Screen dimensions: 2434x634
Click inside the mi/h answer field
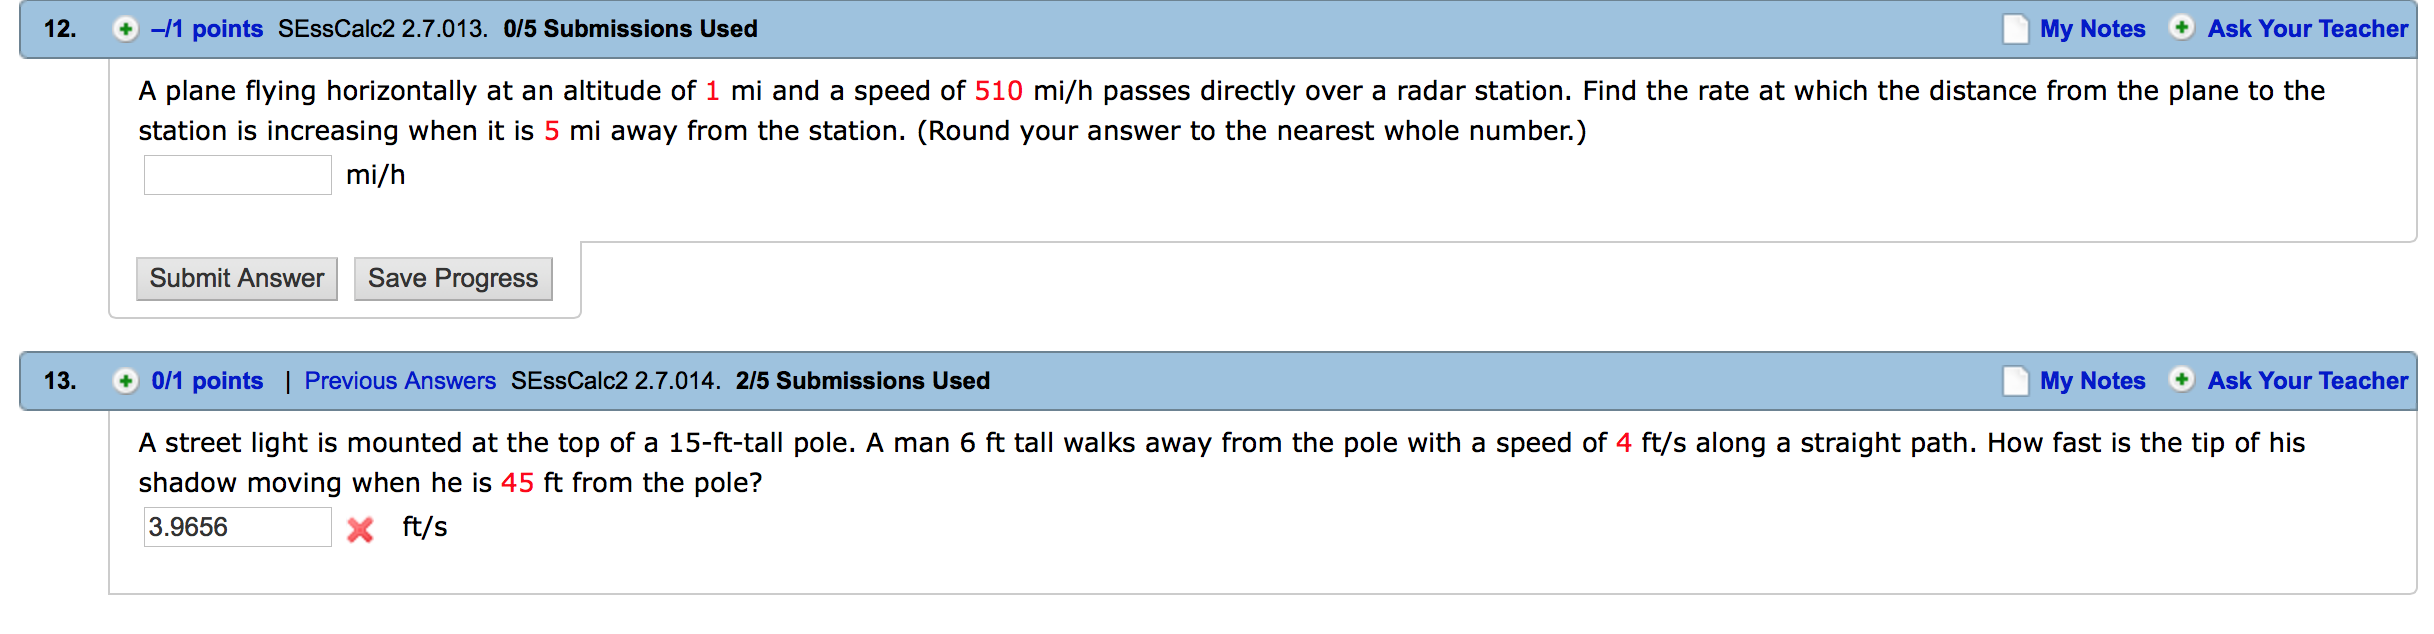point(236,174)
